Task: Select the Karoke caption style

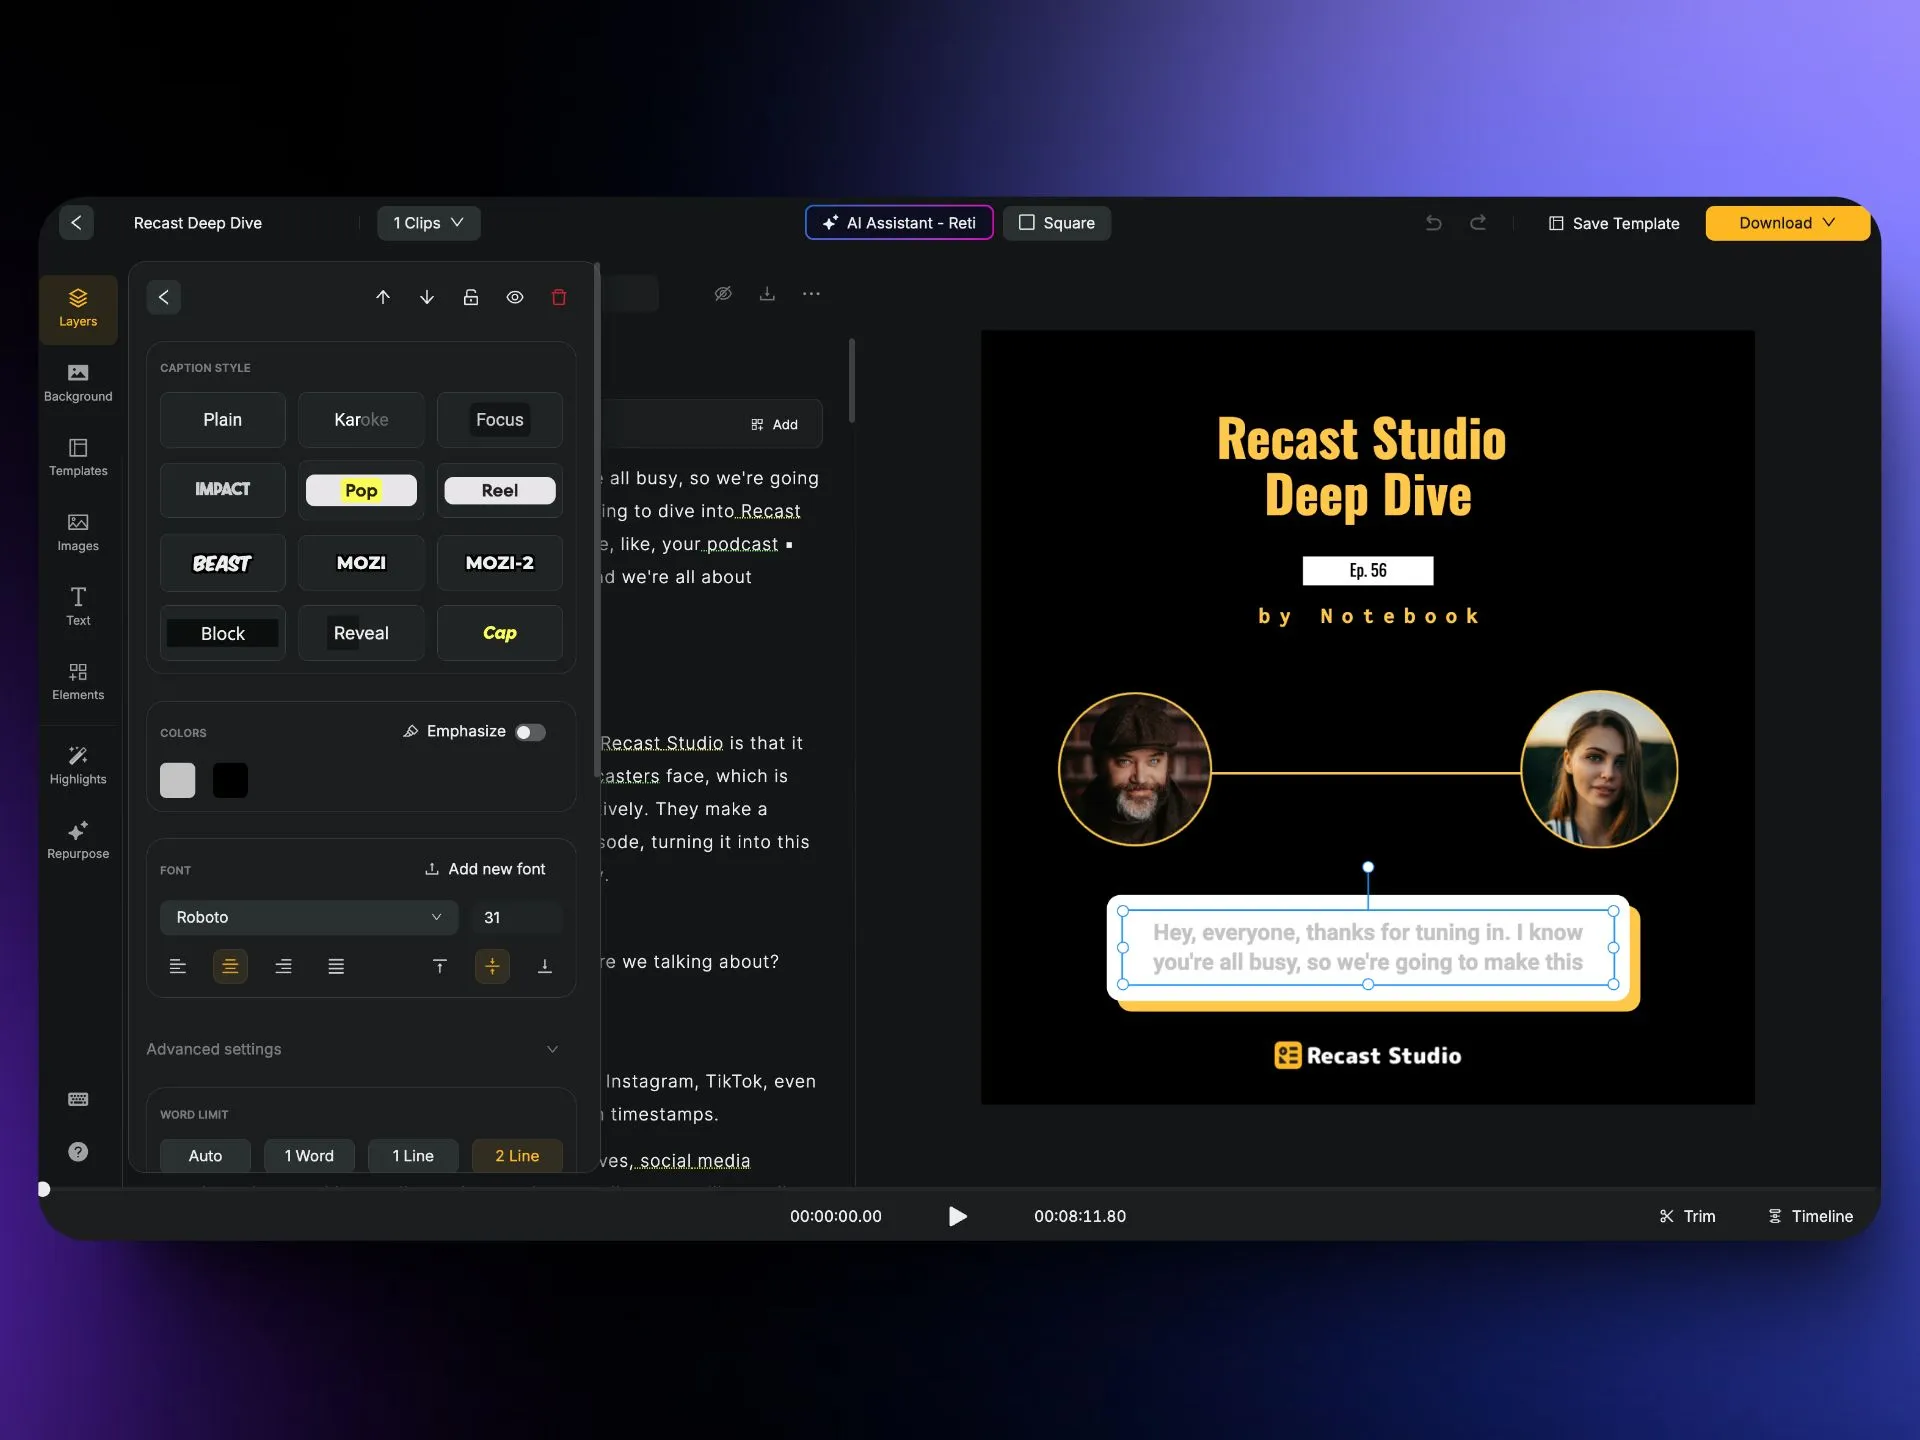Action: [x=361, y=420]
